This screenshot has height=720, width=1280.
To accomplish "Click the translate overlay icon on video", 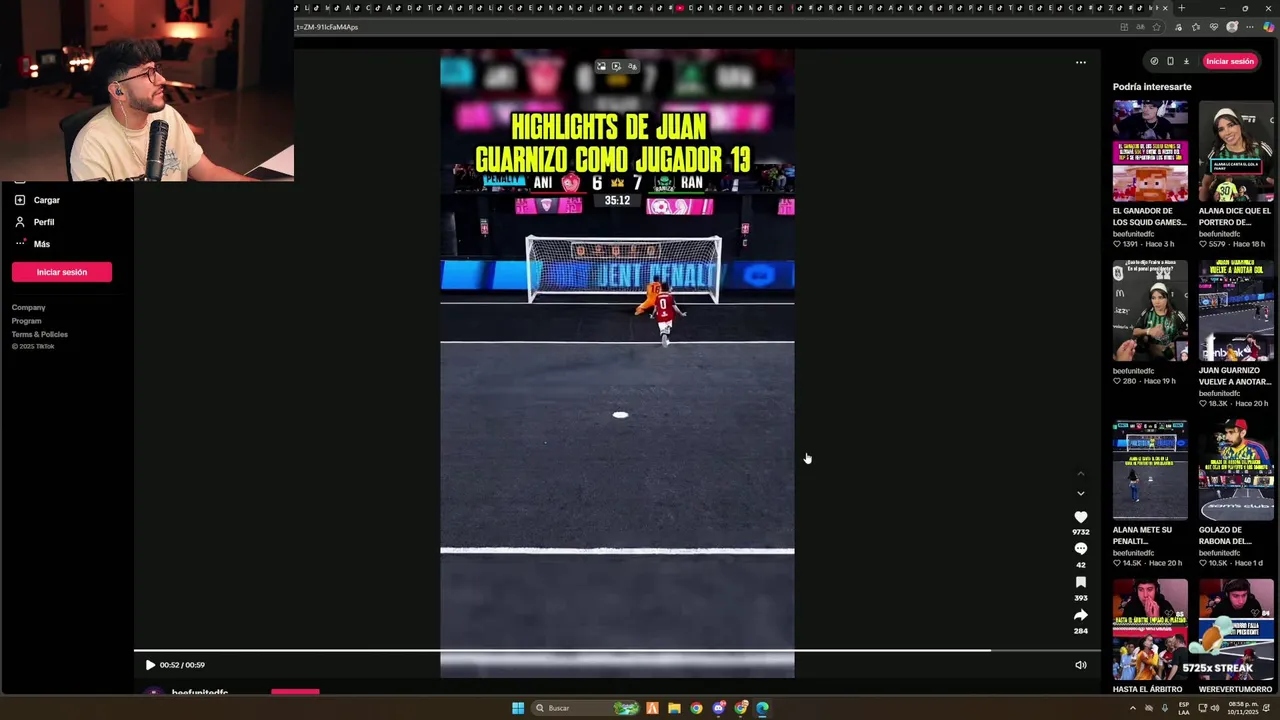I will click(x=631, y=66).
